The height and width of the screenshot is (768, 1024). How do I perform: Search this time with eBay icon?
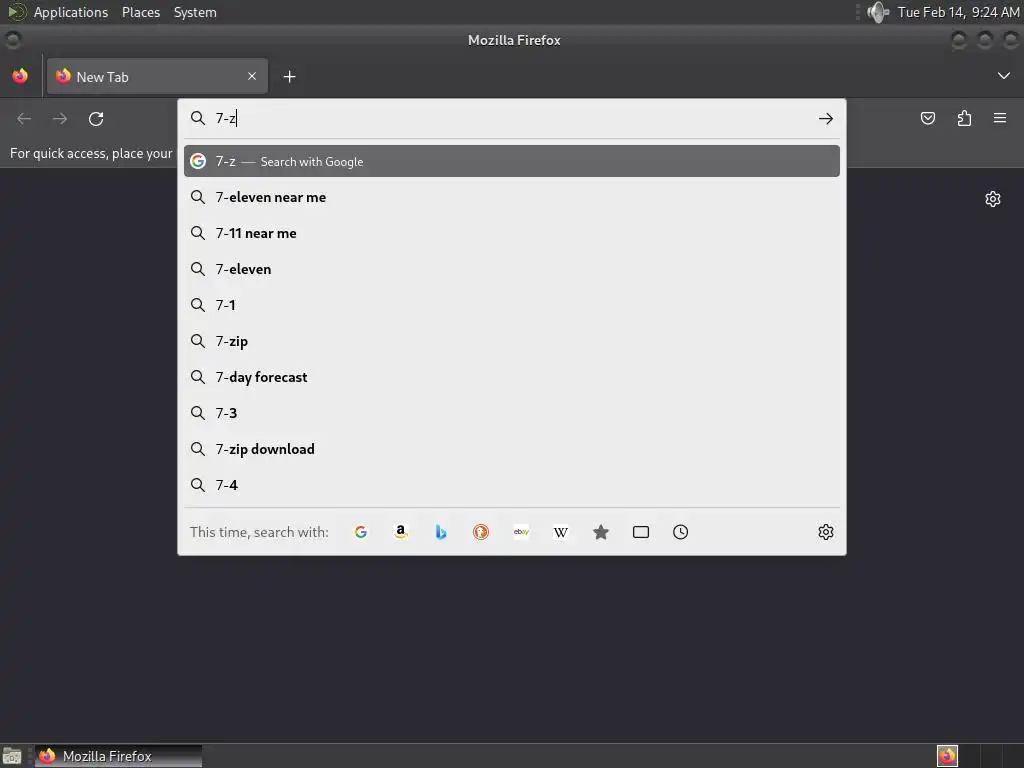pos(521,532)
